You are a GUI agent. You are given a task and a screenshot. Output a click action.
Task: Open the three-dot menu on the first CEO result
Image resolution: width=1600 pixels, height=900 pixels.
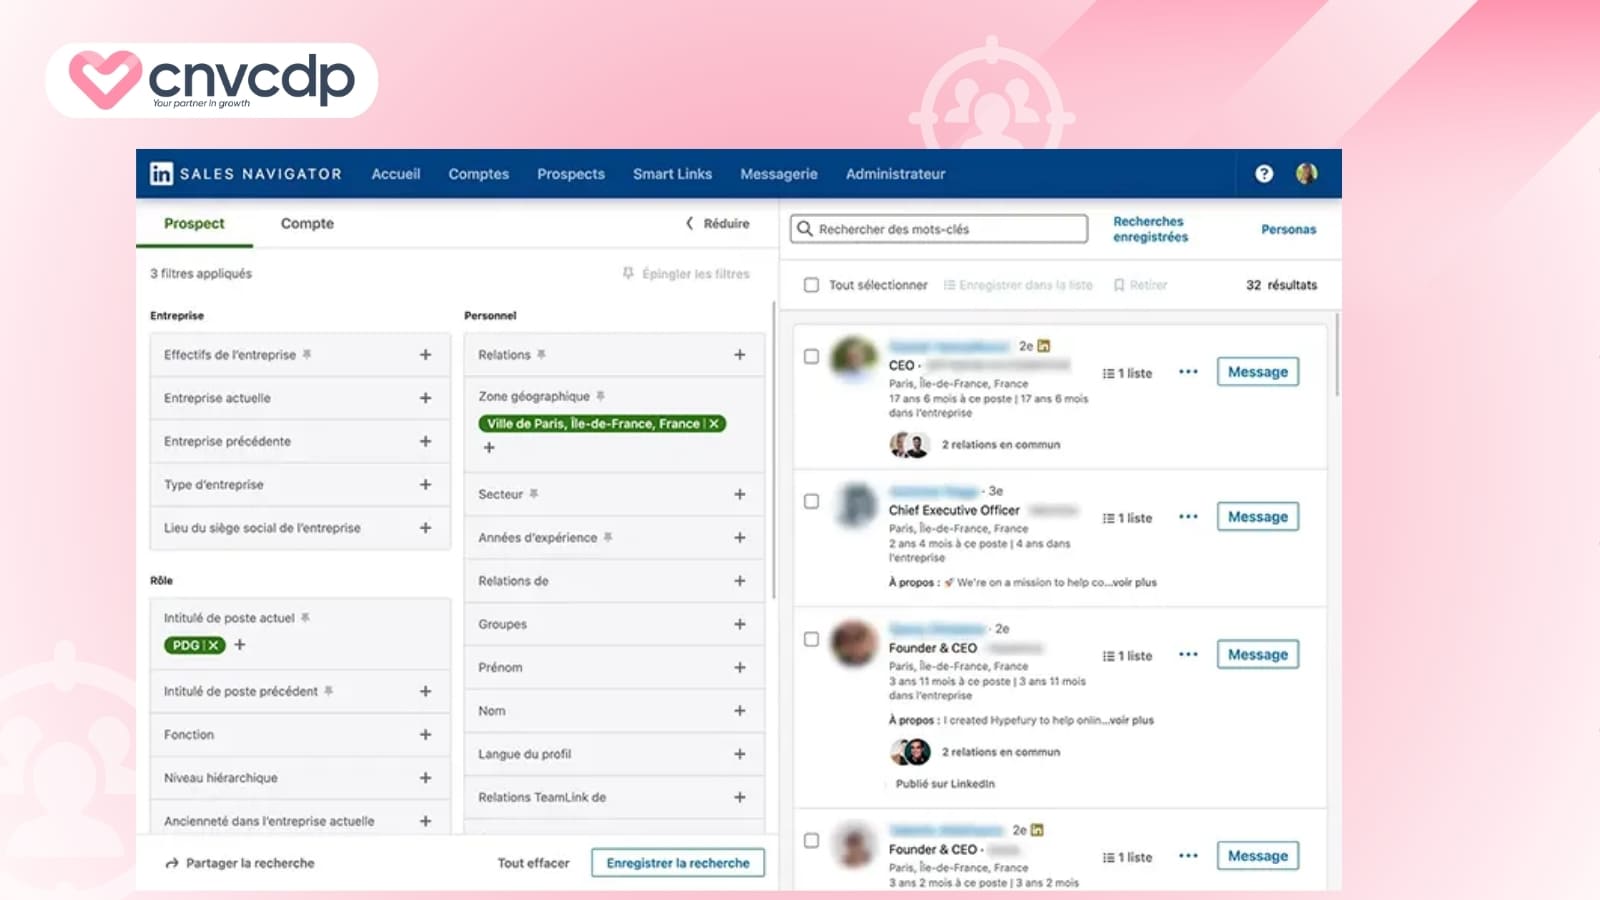click(1188, 371)
